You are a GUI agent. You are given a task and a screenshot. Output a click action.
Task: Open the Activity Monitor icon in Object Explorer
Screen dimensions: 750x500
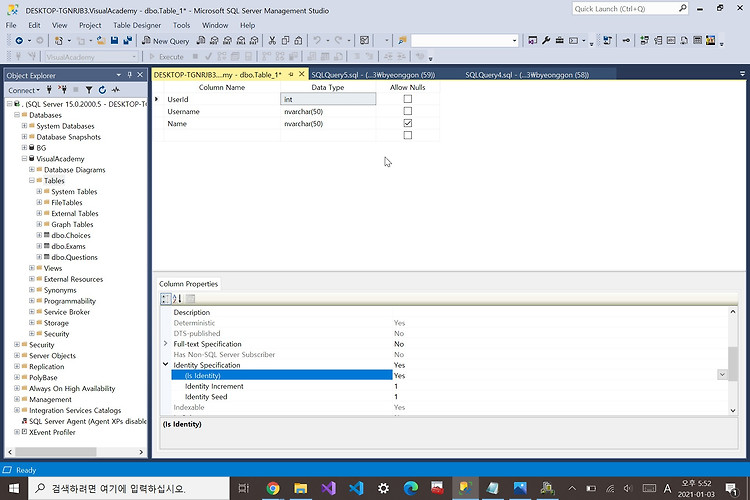pos(116,90)
